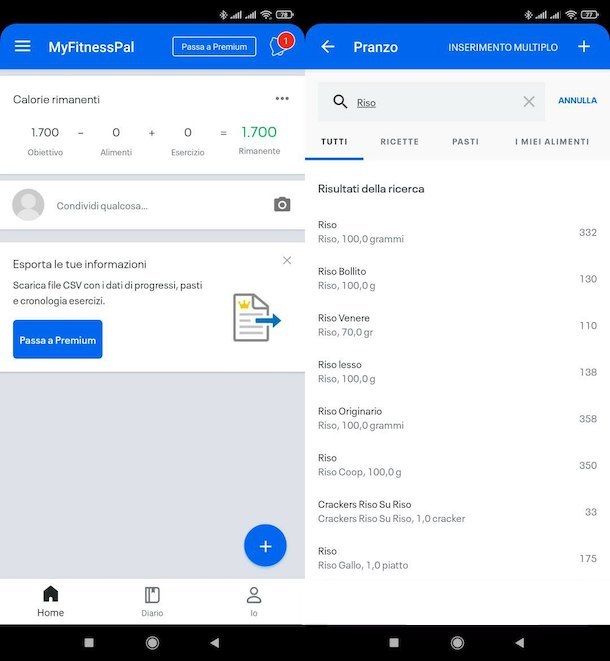Tap Android recents square on right phone
Image resolution: width=610 pixels, height=661 pixels.
pyautogui.click(x=394, y=642)
